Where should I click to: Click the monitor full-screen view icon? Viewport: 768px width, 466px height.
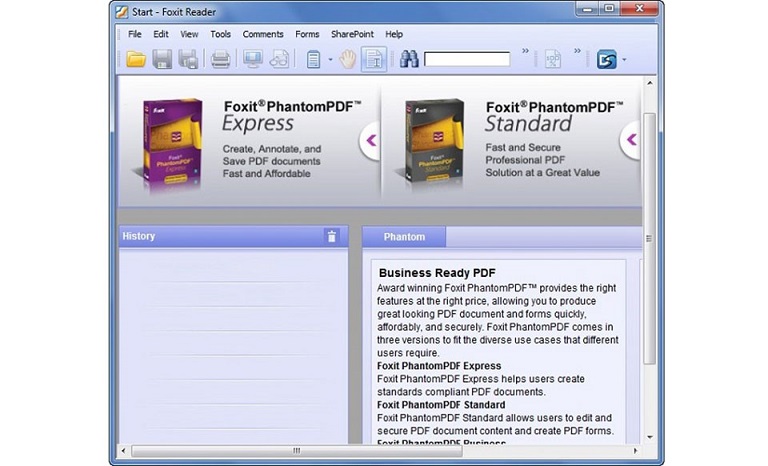tap(253, 59)
